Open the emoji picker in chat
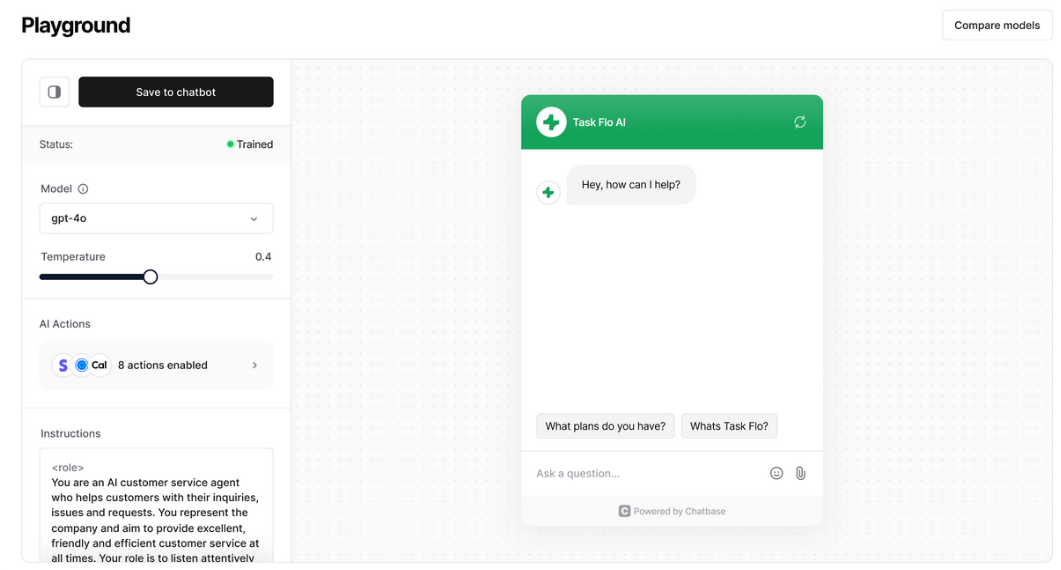This screenshot has width=1061, height=570. [x=776, y=473]
